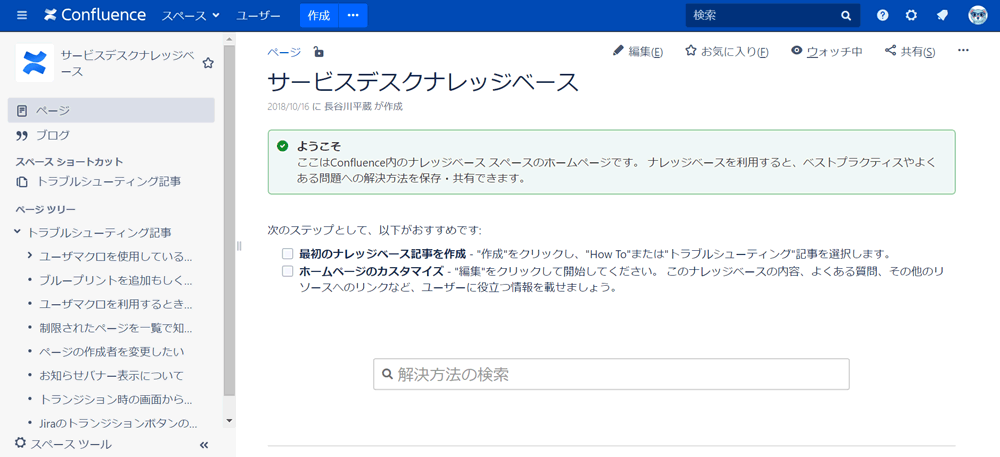Open 制限されたページを一覧で知 page
Image resolution: width=1000 pixels, height=457 pixels.
[x=115, y=328]
